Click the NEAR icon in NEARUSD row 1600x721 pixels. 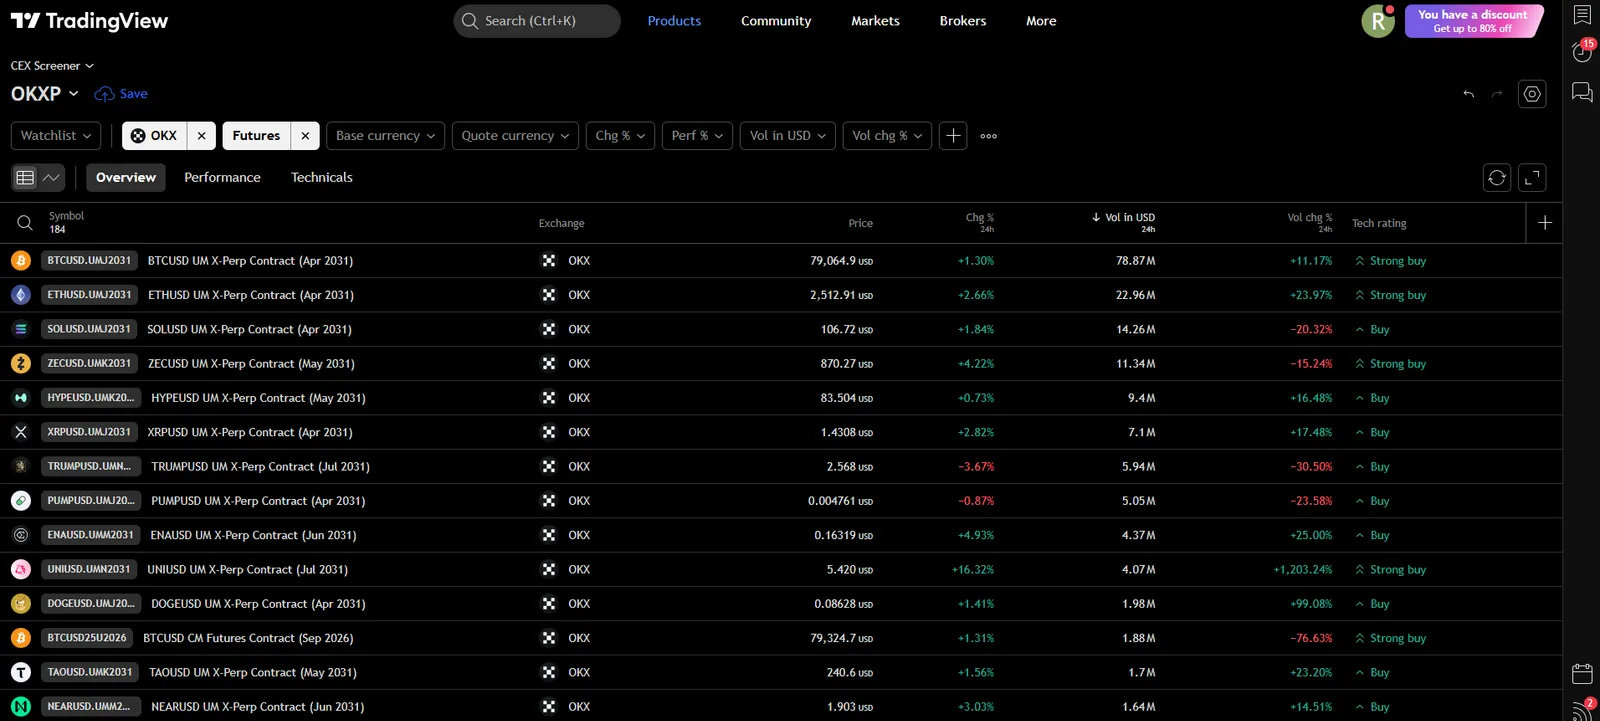pyautogui.click(x=21, y=707)
